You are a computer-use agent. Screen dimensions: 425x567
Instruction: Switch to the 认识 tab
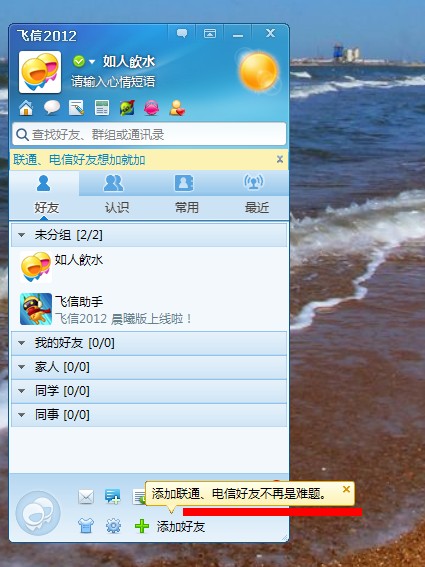pos(116,196)
